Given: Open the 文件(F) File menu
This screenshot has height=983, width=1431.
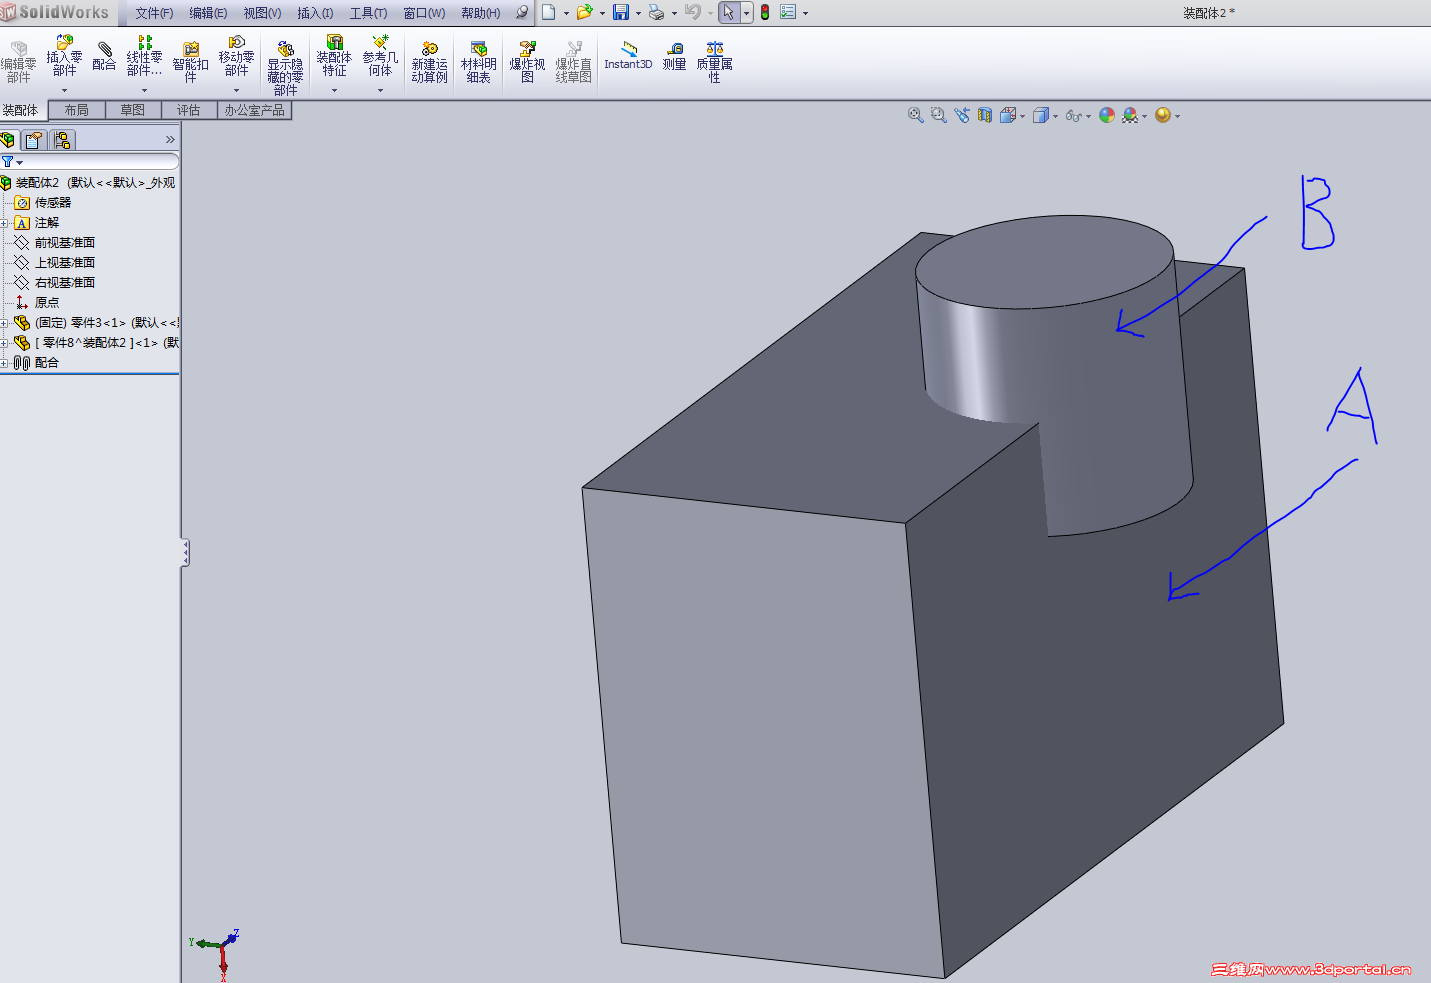Looking at the screenshot, I should (154, 13).
